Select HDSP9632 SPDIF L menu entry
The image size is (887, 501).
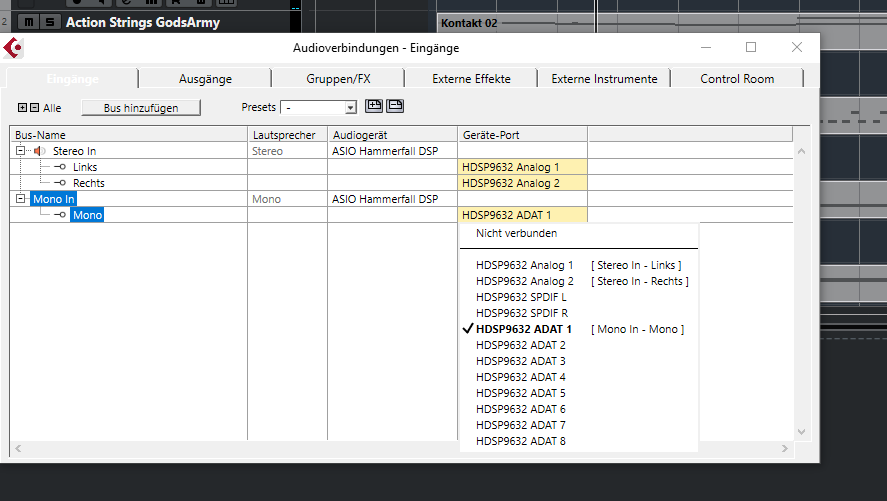(x=579, y=297)
